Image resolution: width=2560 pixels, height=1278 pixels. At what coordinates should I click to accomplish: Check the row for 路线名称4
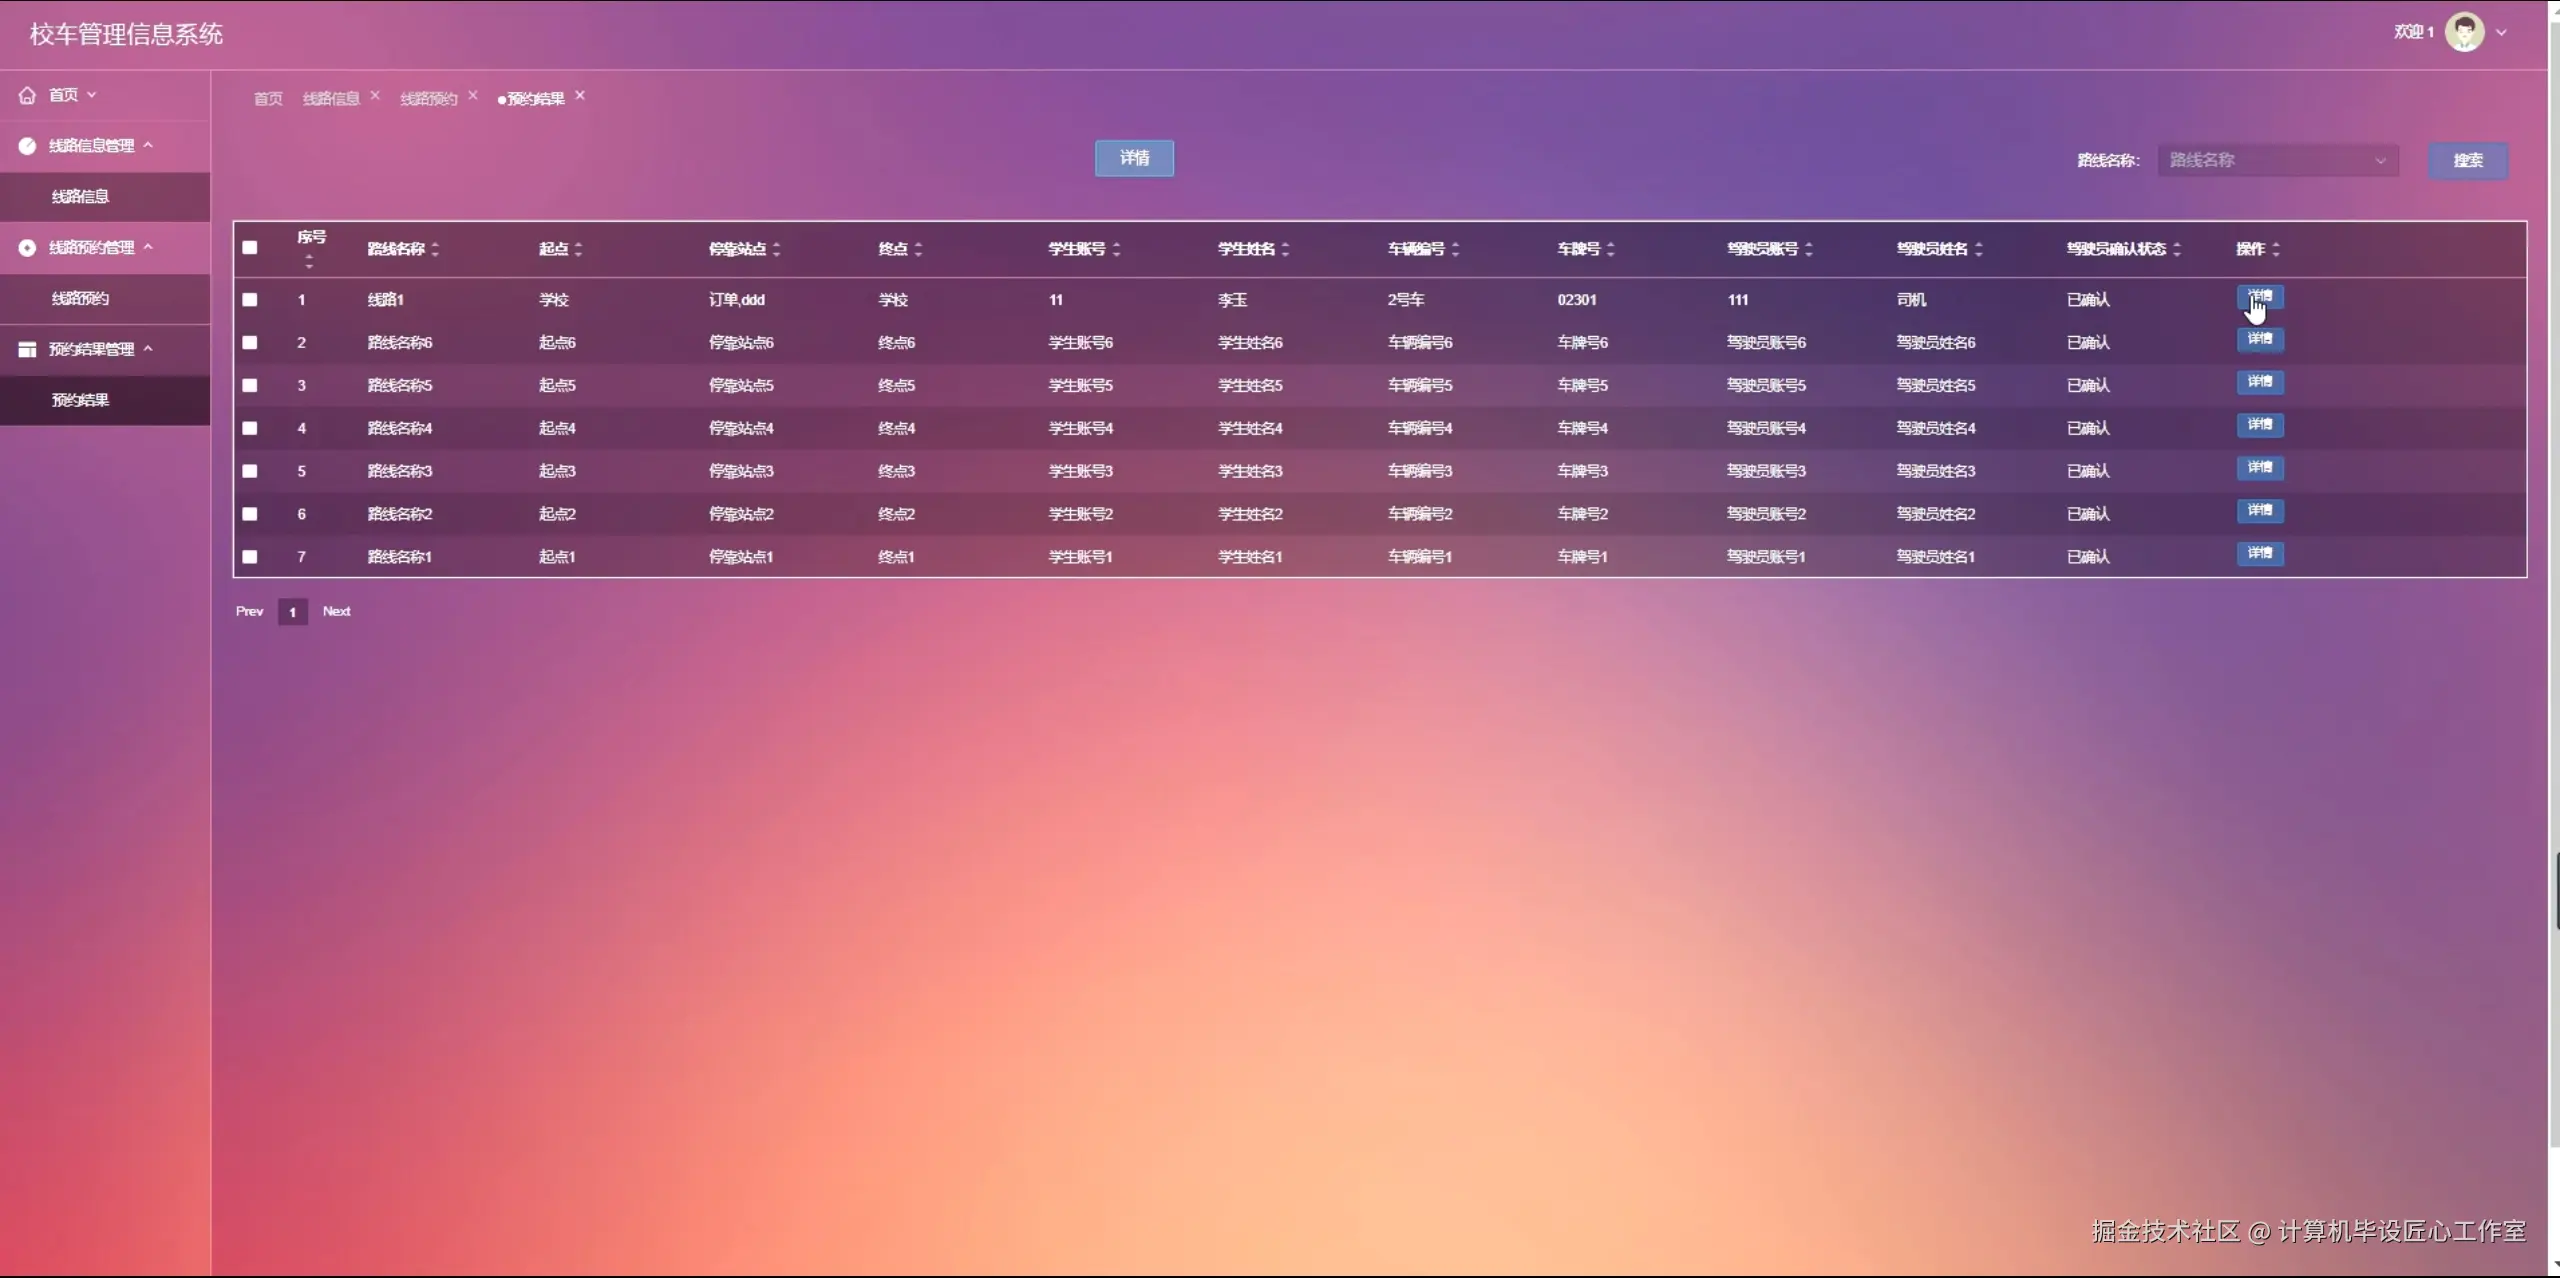click(250, 428)
